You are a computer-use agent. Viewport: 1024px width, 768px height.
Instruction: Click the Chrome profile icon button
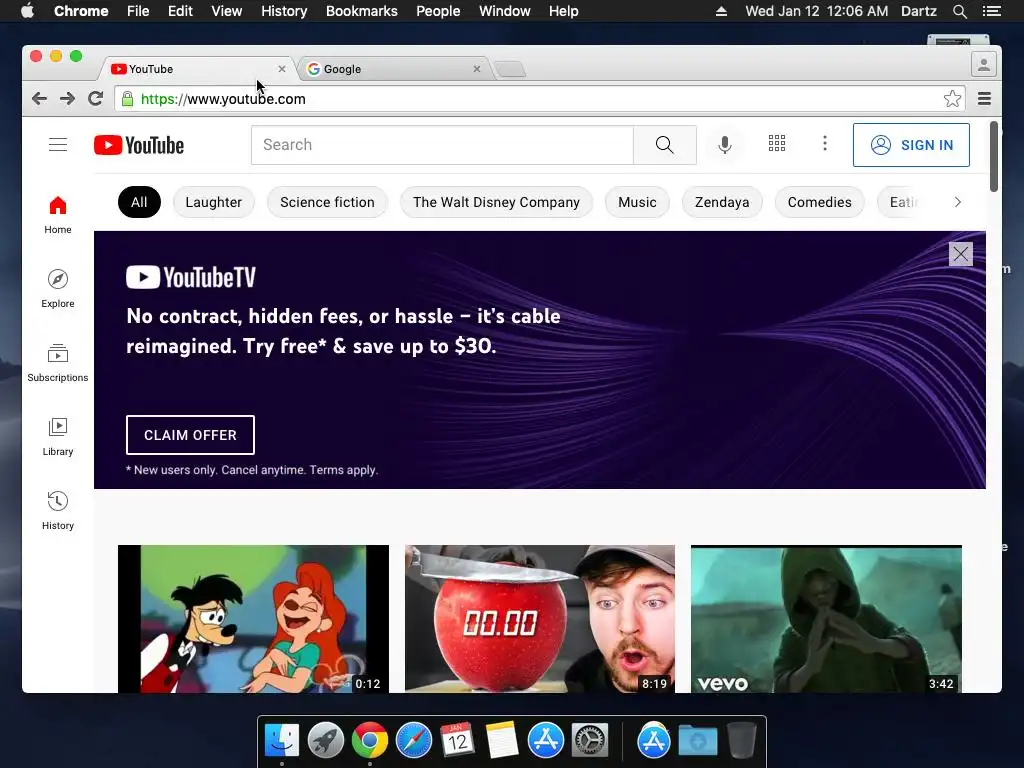pos(984,65)
